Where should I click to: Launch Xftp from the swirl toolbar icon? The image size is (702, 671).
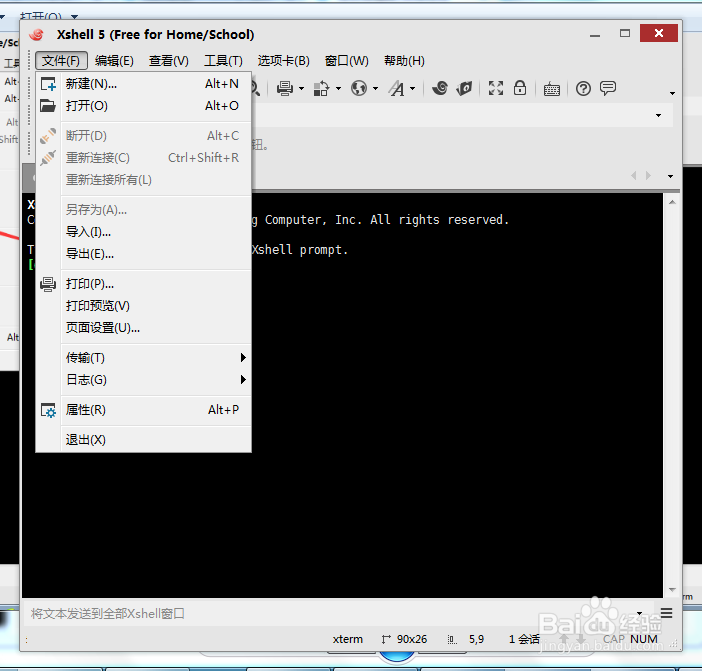(440, 88)
